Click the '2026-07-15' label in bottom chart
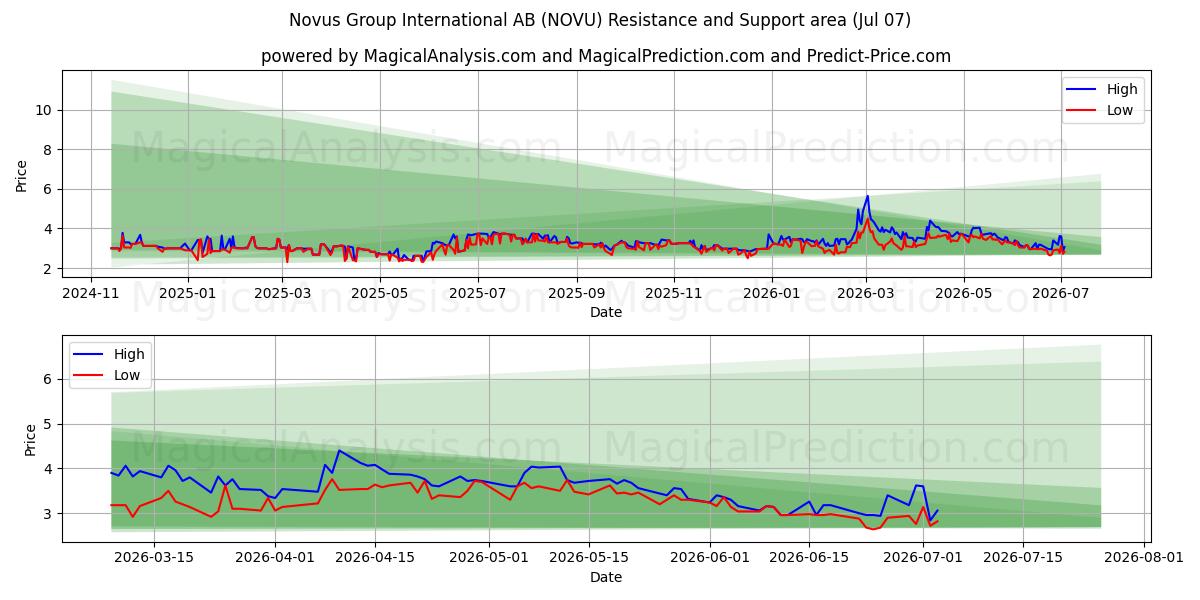The height and width of the screenshot is (600, 1200). [x=1023, y=559]
